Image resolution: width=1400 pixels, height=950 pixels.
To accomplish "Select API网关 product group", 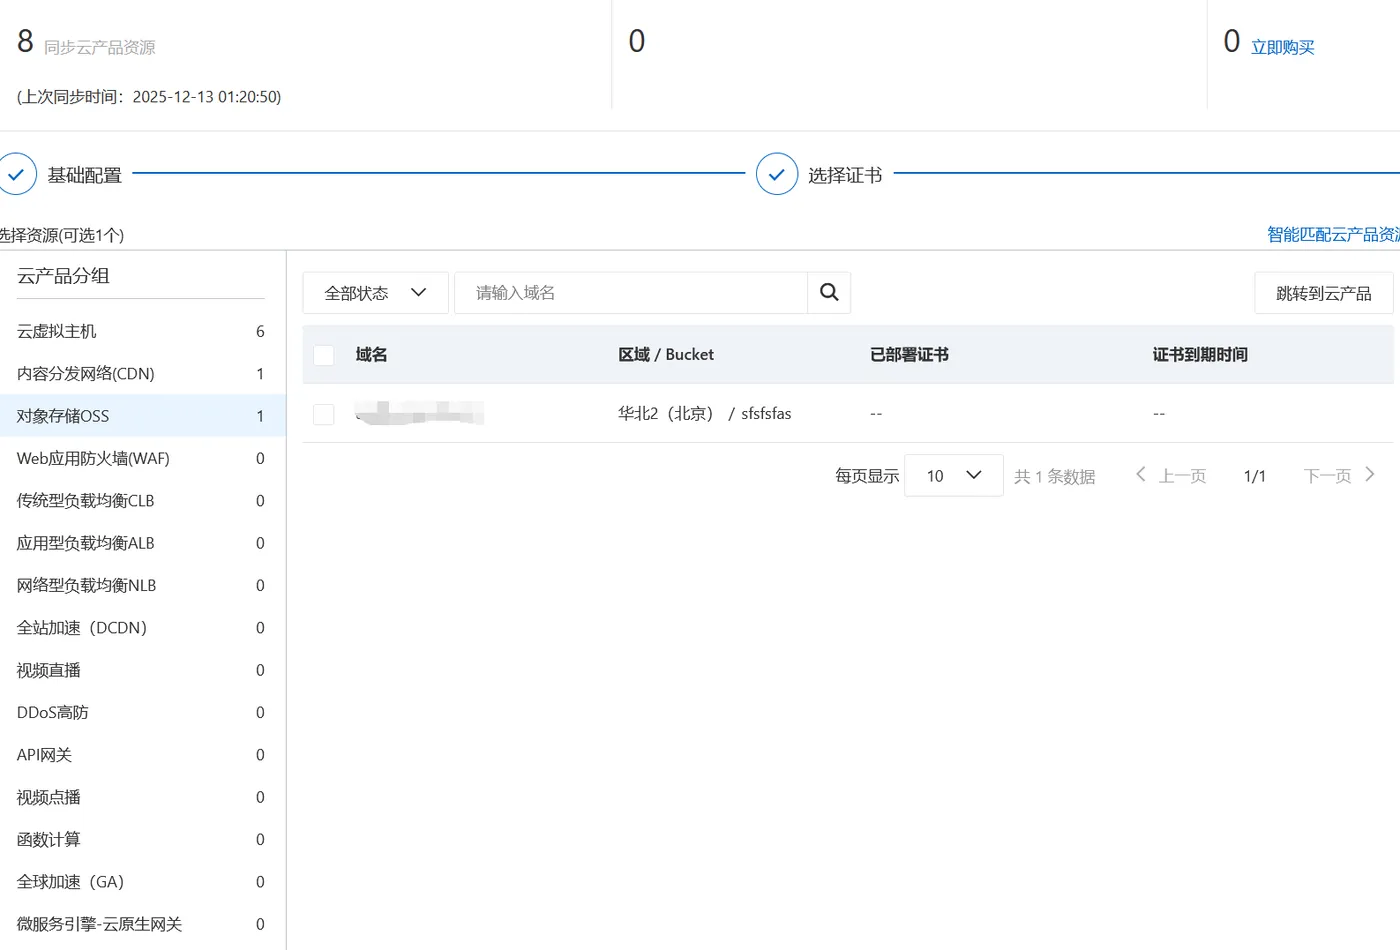I will click(141, 755).
